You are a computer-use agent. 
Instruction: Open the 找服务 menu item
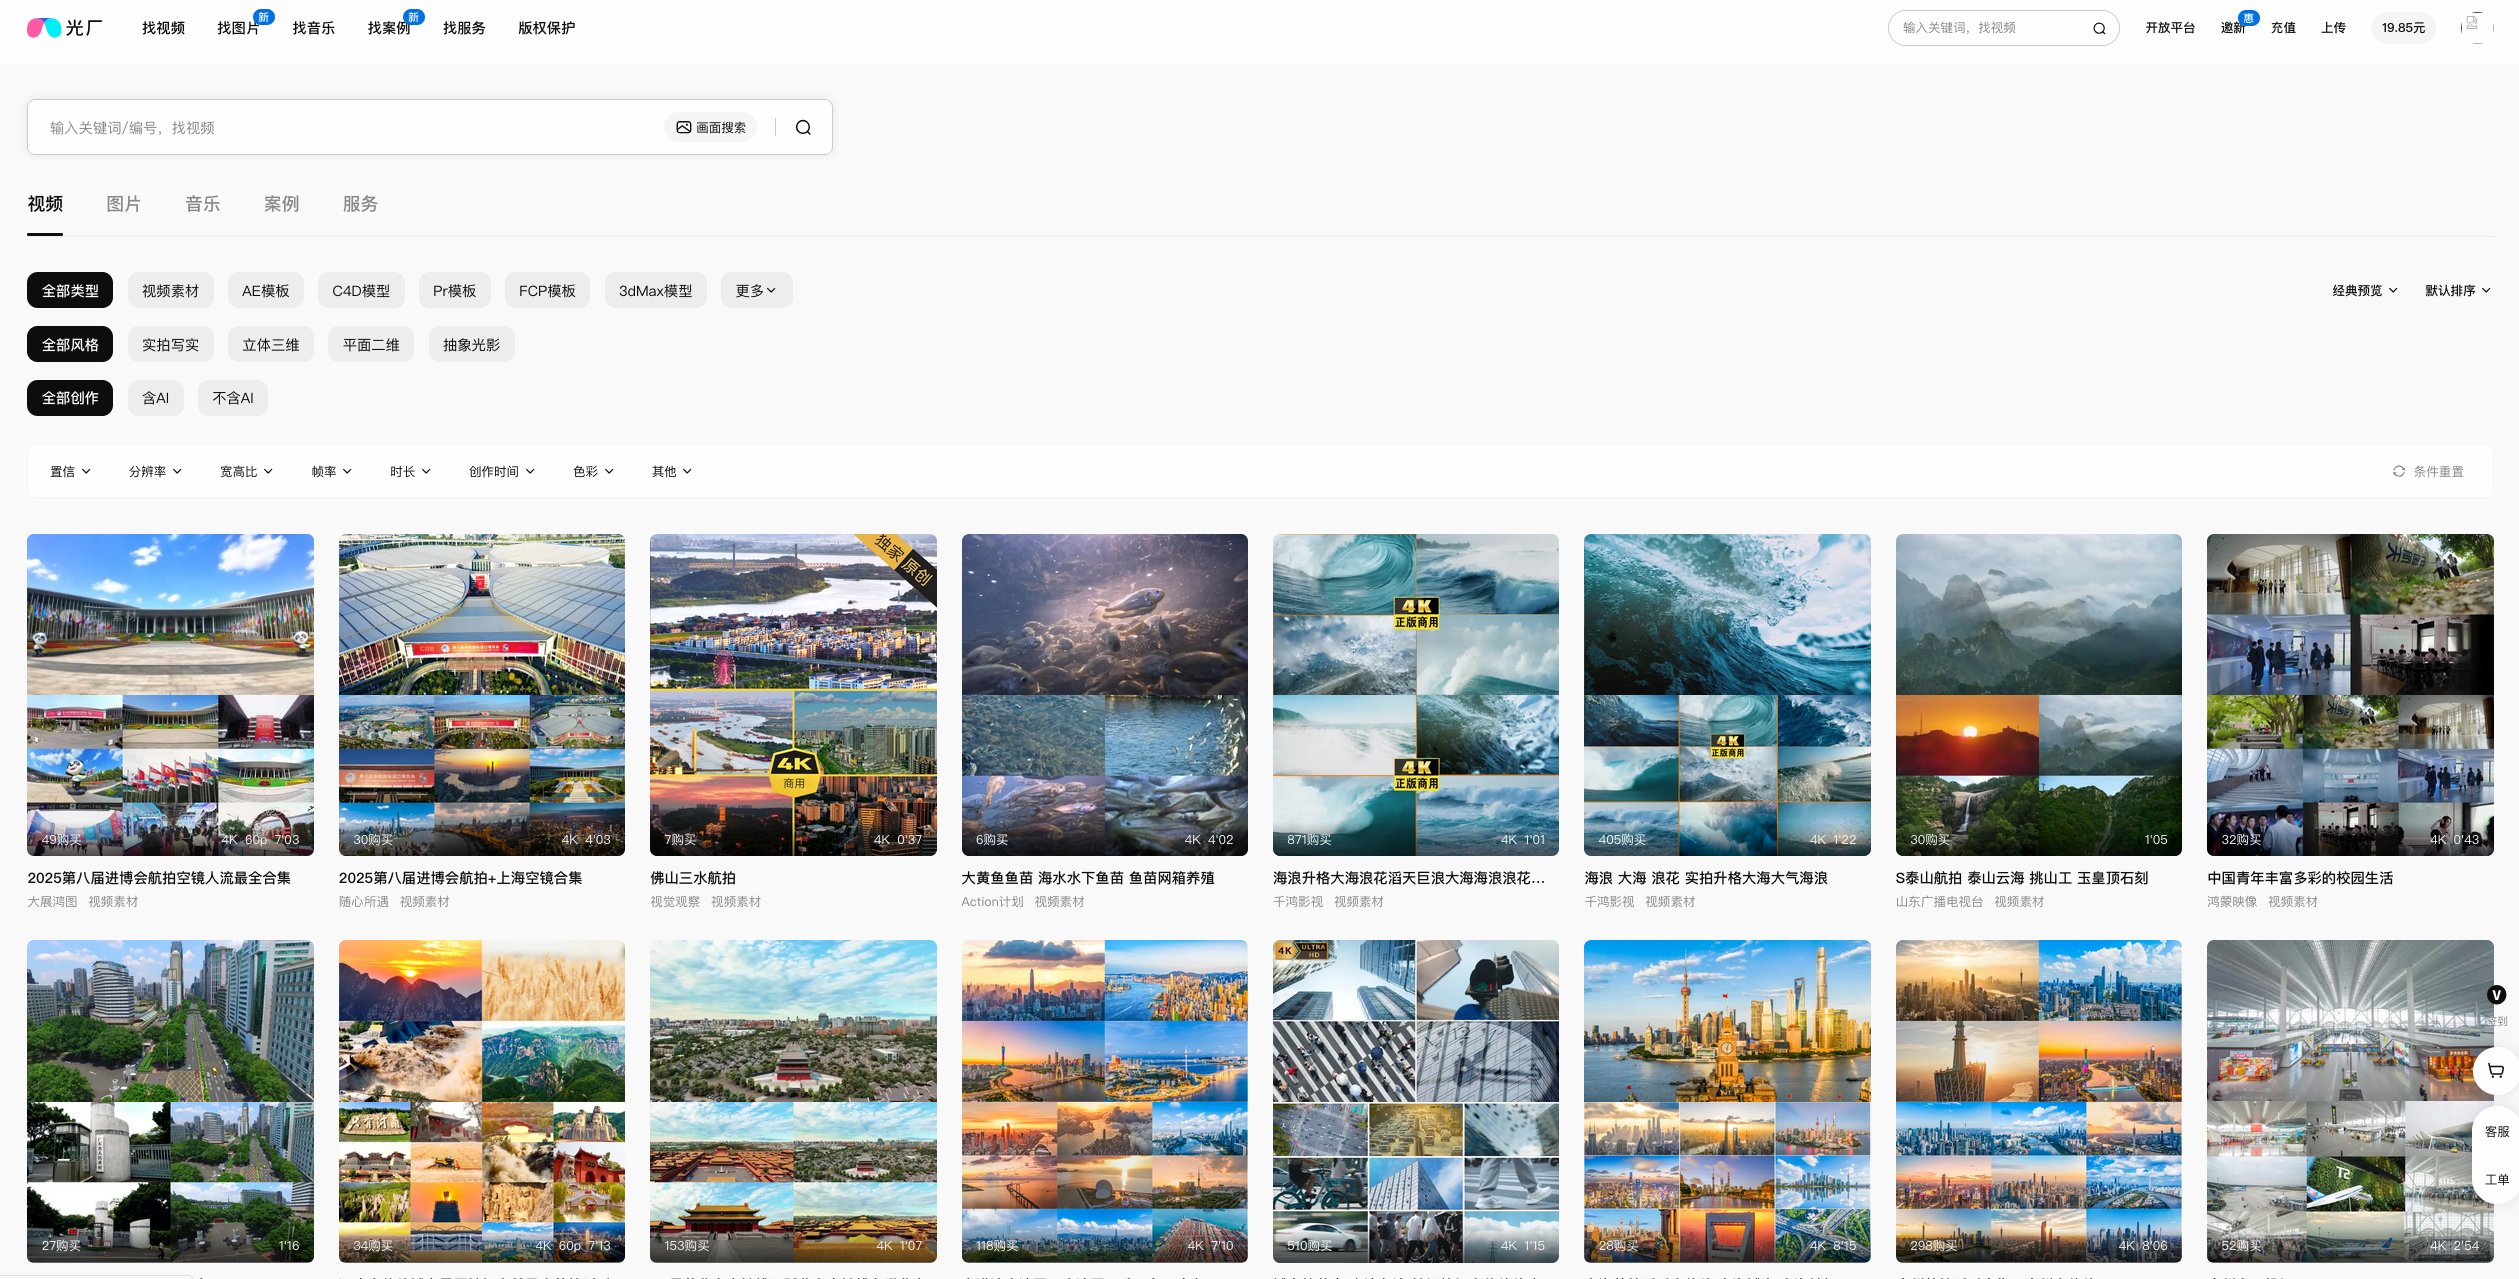click(464, 28)
